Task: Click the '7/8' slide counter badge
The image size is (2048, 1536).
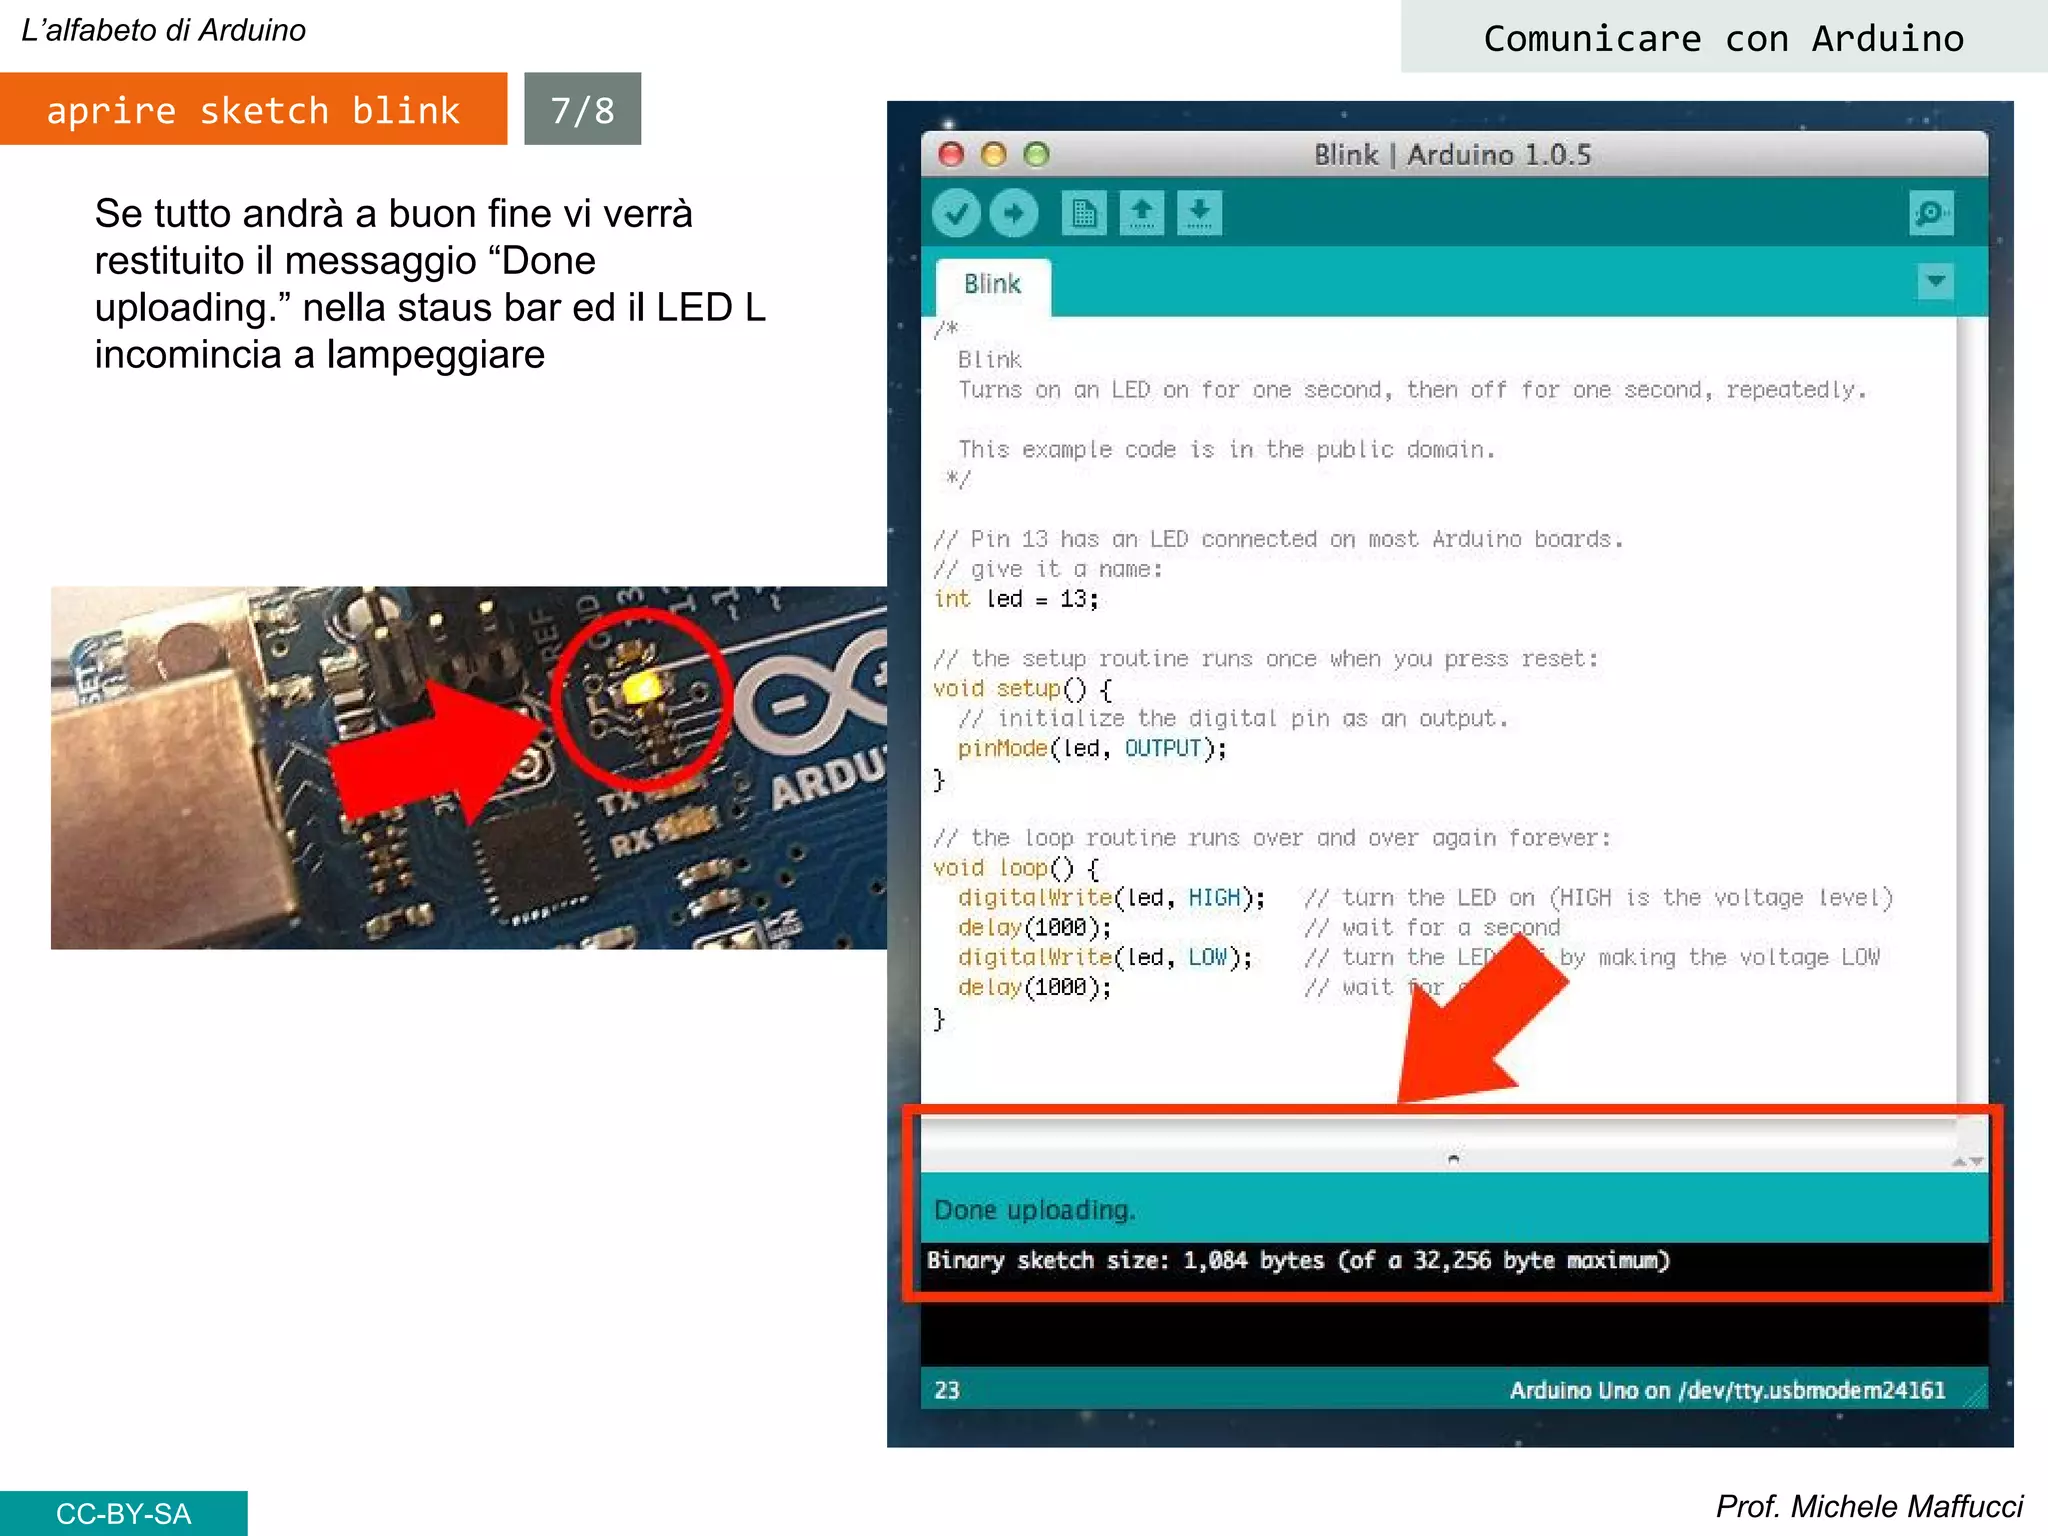Action: [583, 109]
